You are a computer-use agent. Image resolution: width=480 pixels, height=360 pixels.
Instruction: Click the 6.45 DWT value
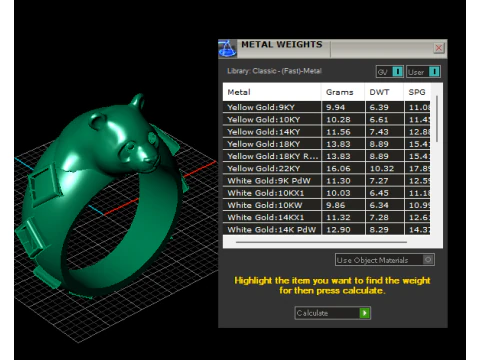(379, 193)
